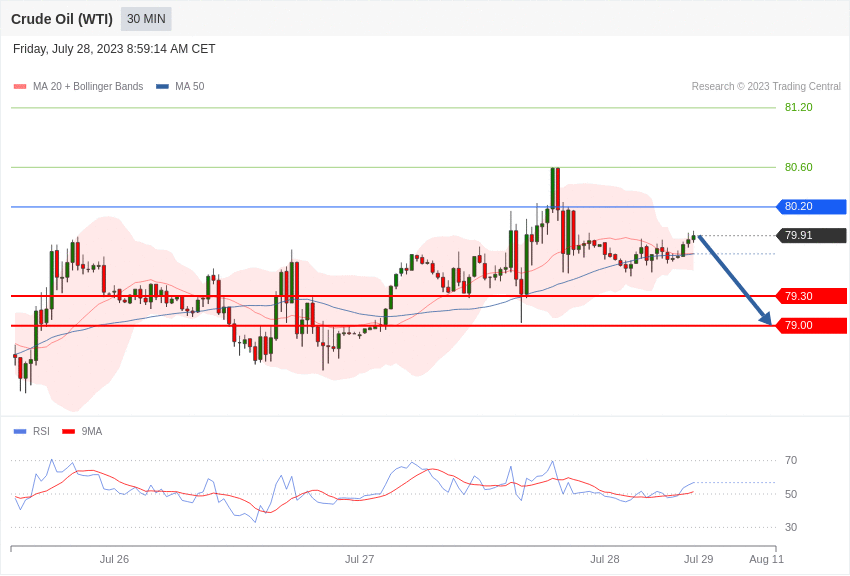Click the red 79.30 support price tag
The width and height of the screenshot is (850, 576).
[812, 296]
